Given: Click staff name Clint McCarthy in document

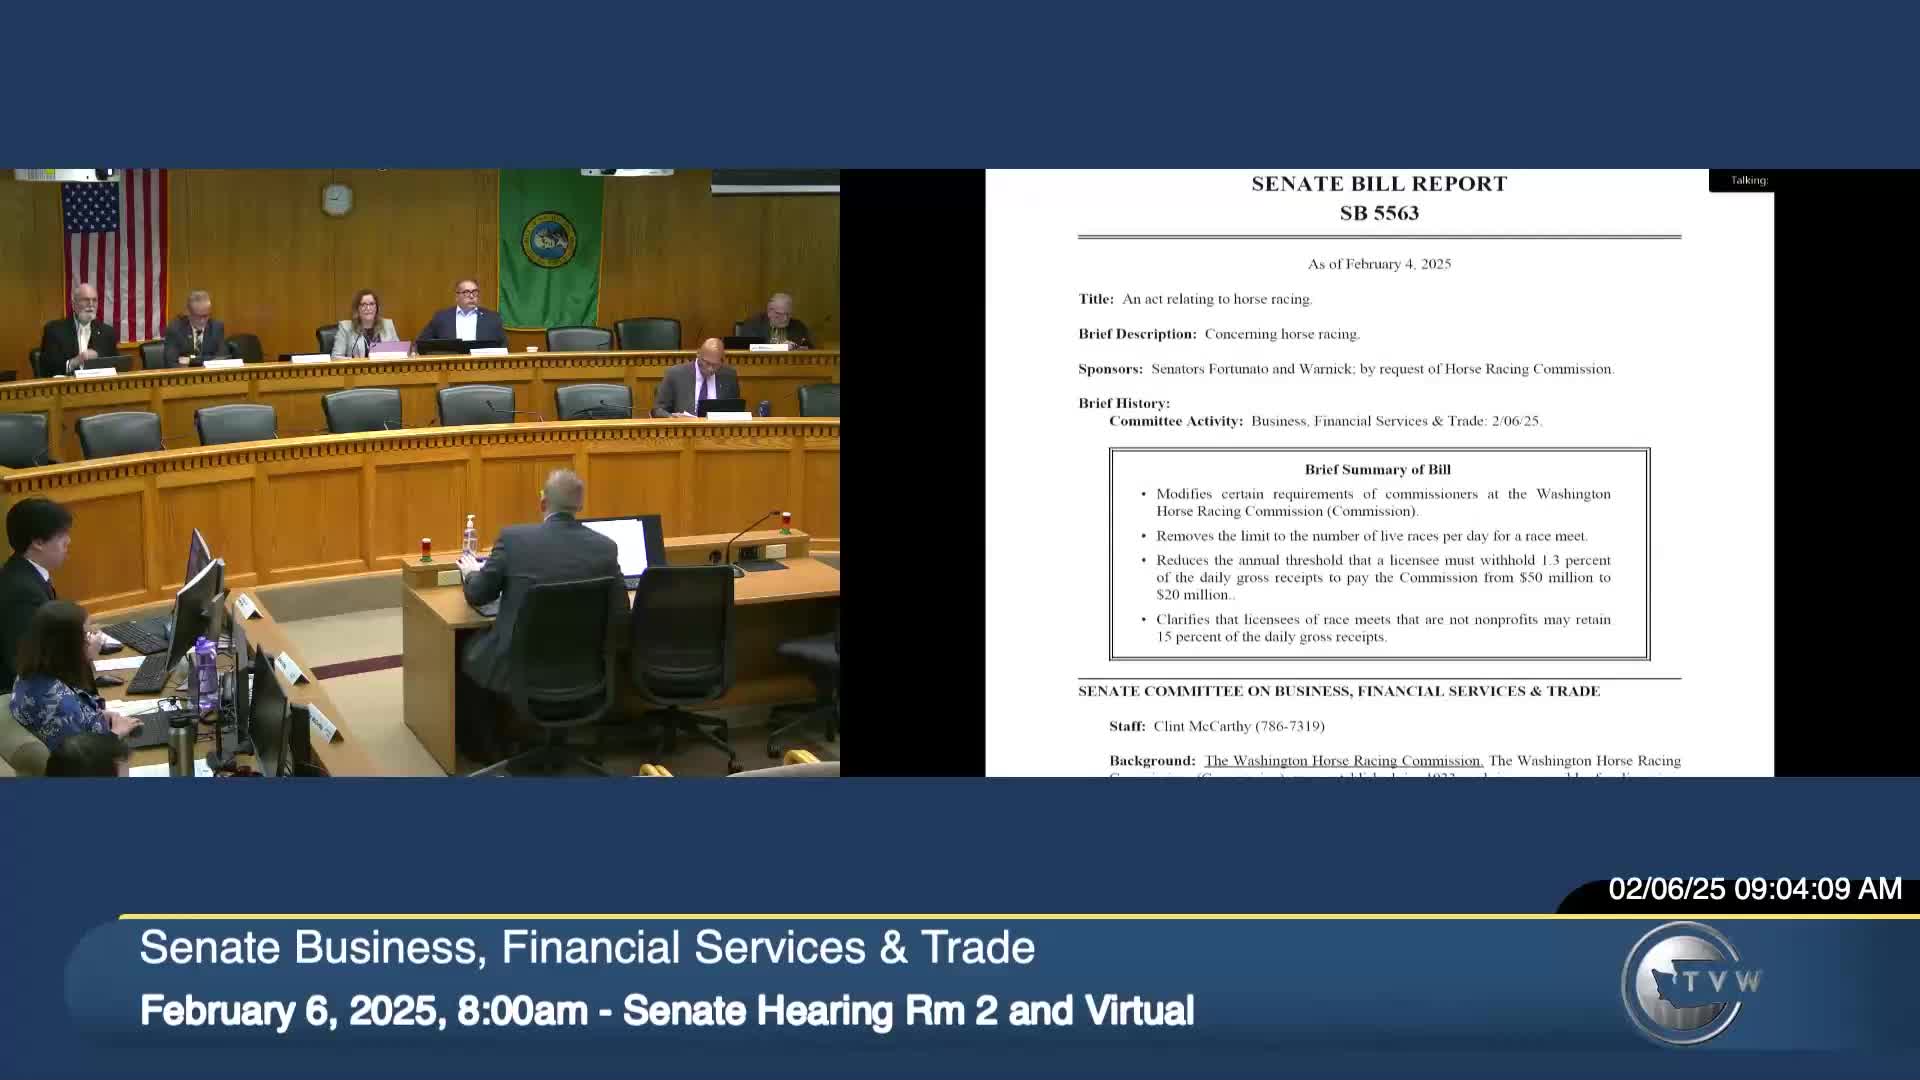Looking at the screenshot, I should tap(1201, 726).
